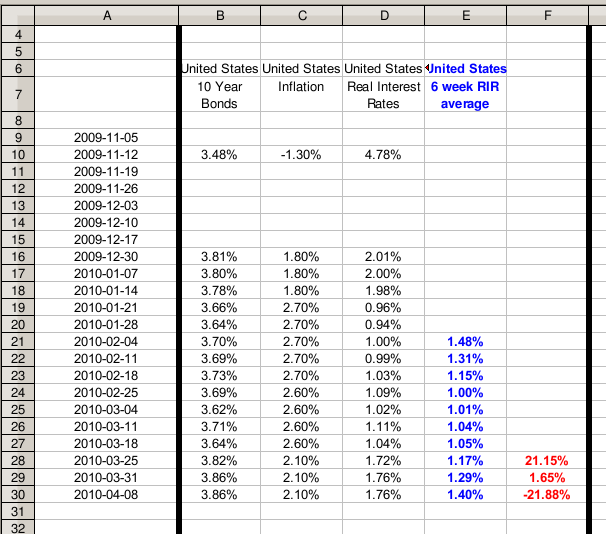This screenshot has height=534, width=606.
Task: Click the blue average value 1.48%
Action: pos(465,342)
